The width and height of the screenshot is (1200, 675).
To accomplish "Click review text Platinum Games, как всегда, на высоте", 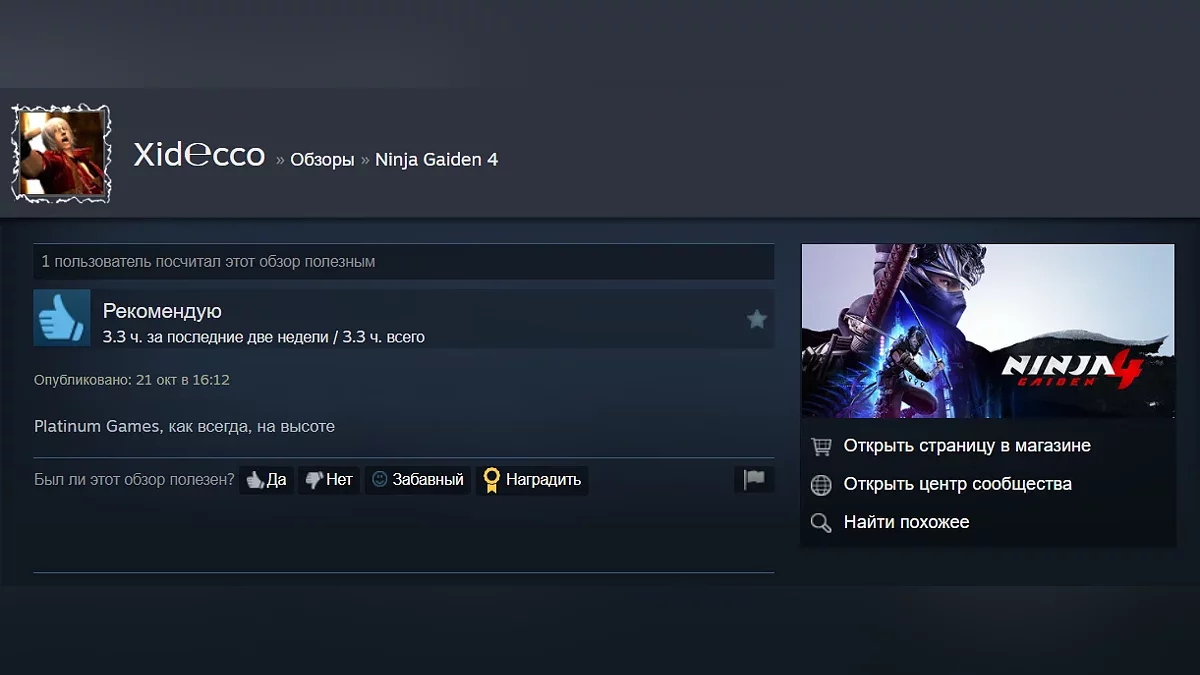I will coord(185,427).
